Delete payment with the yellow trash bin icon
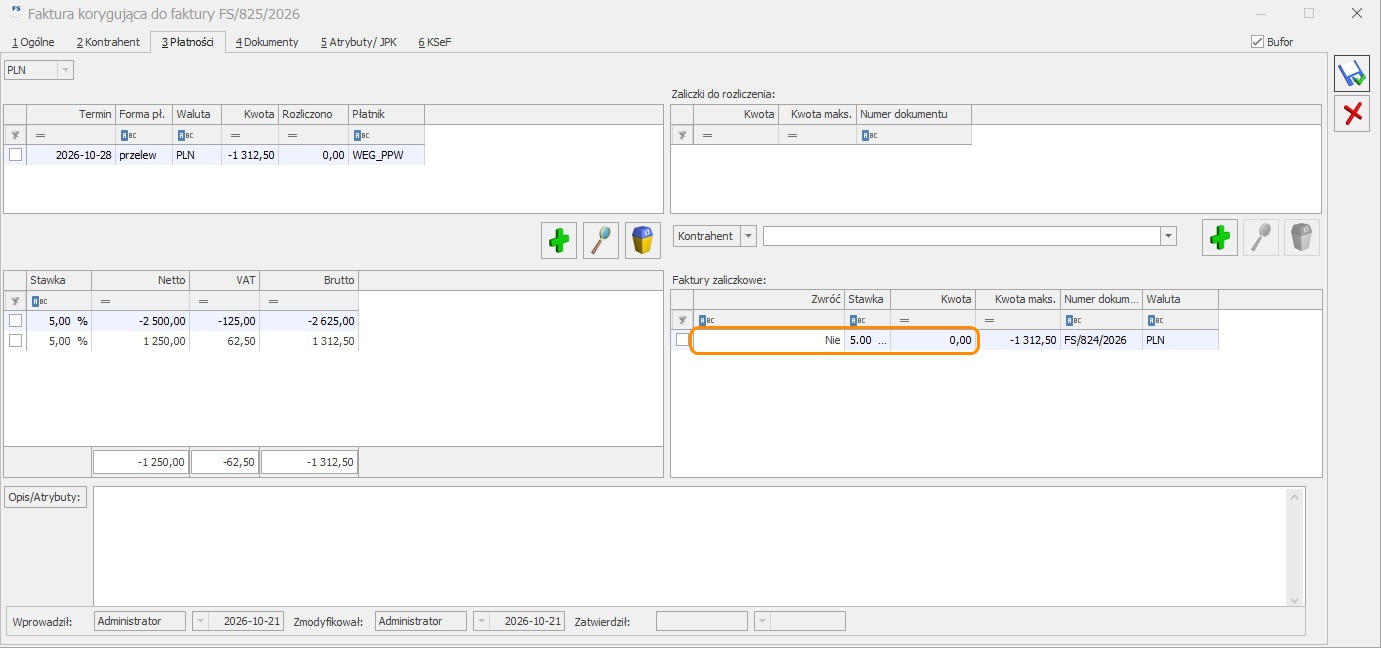Viewport: 1381px width, 648px height. click(644, 240)
